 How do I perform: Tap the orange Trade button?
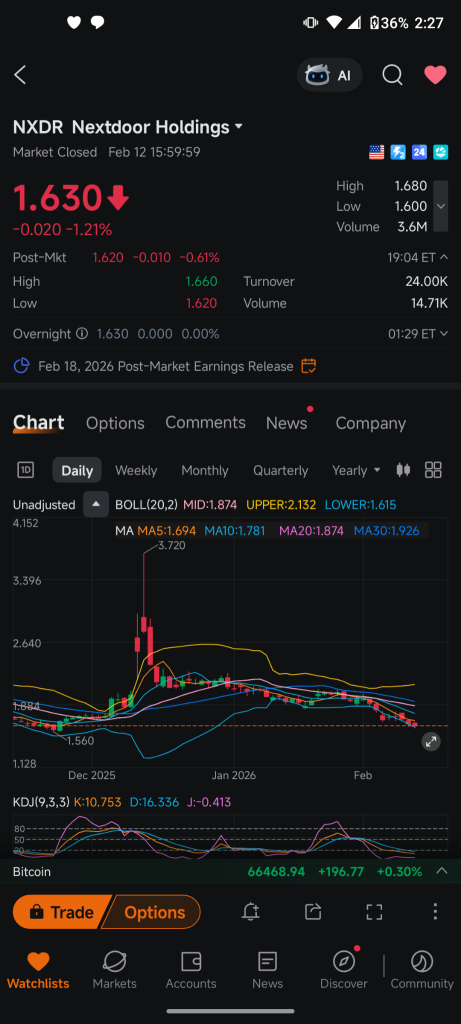tap(61, 912)
